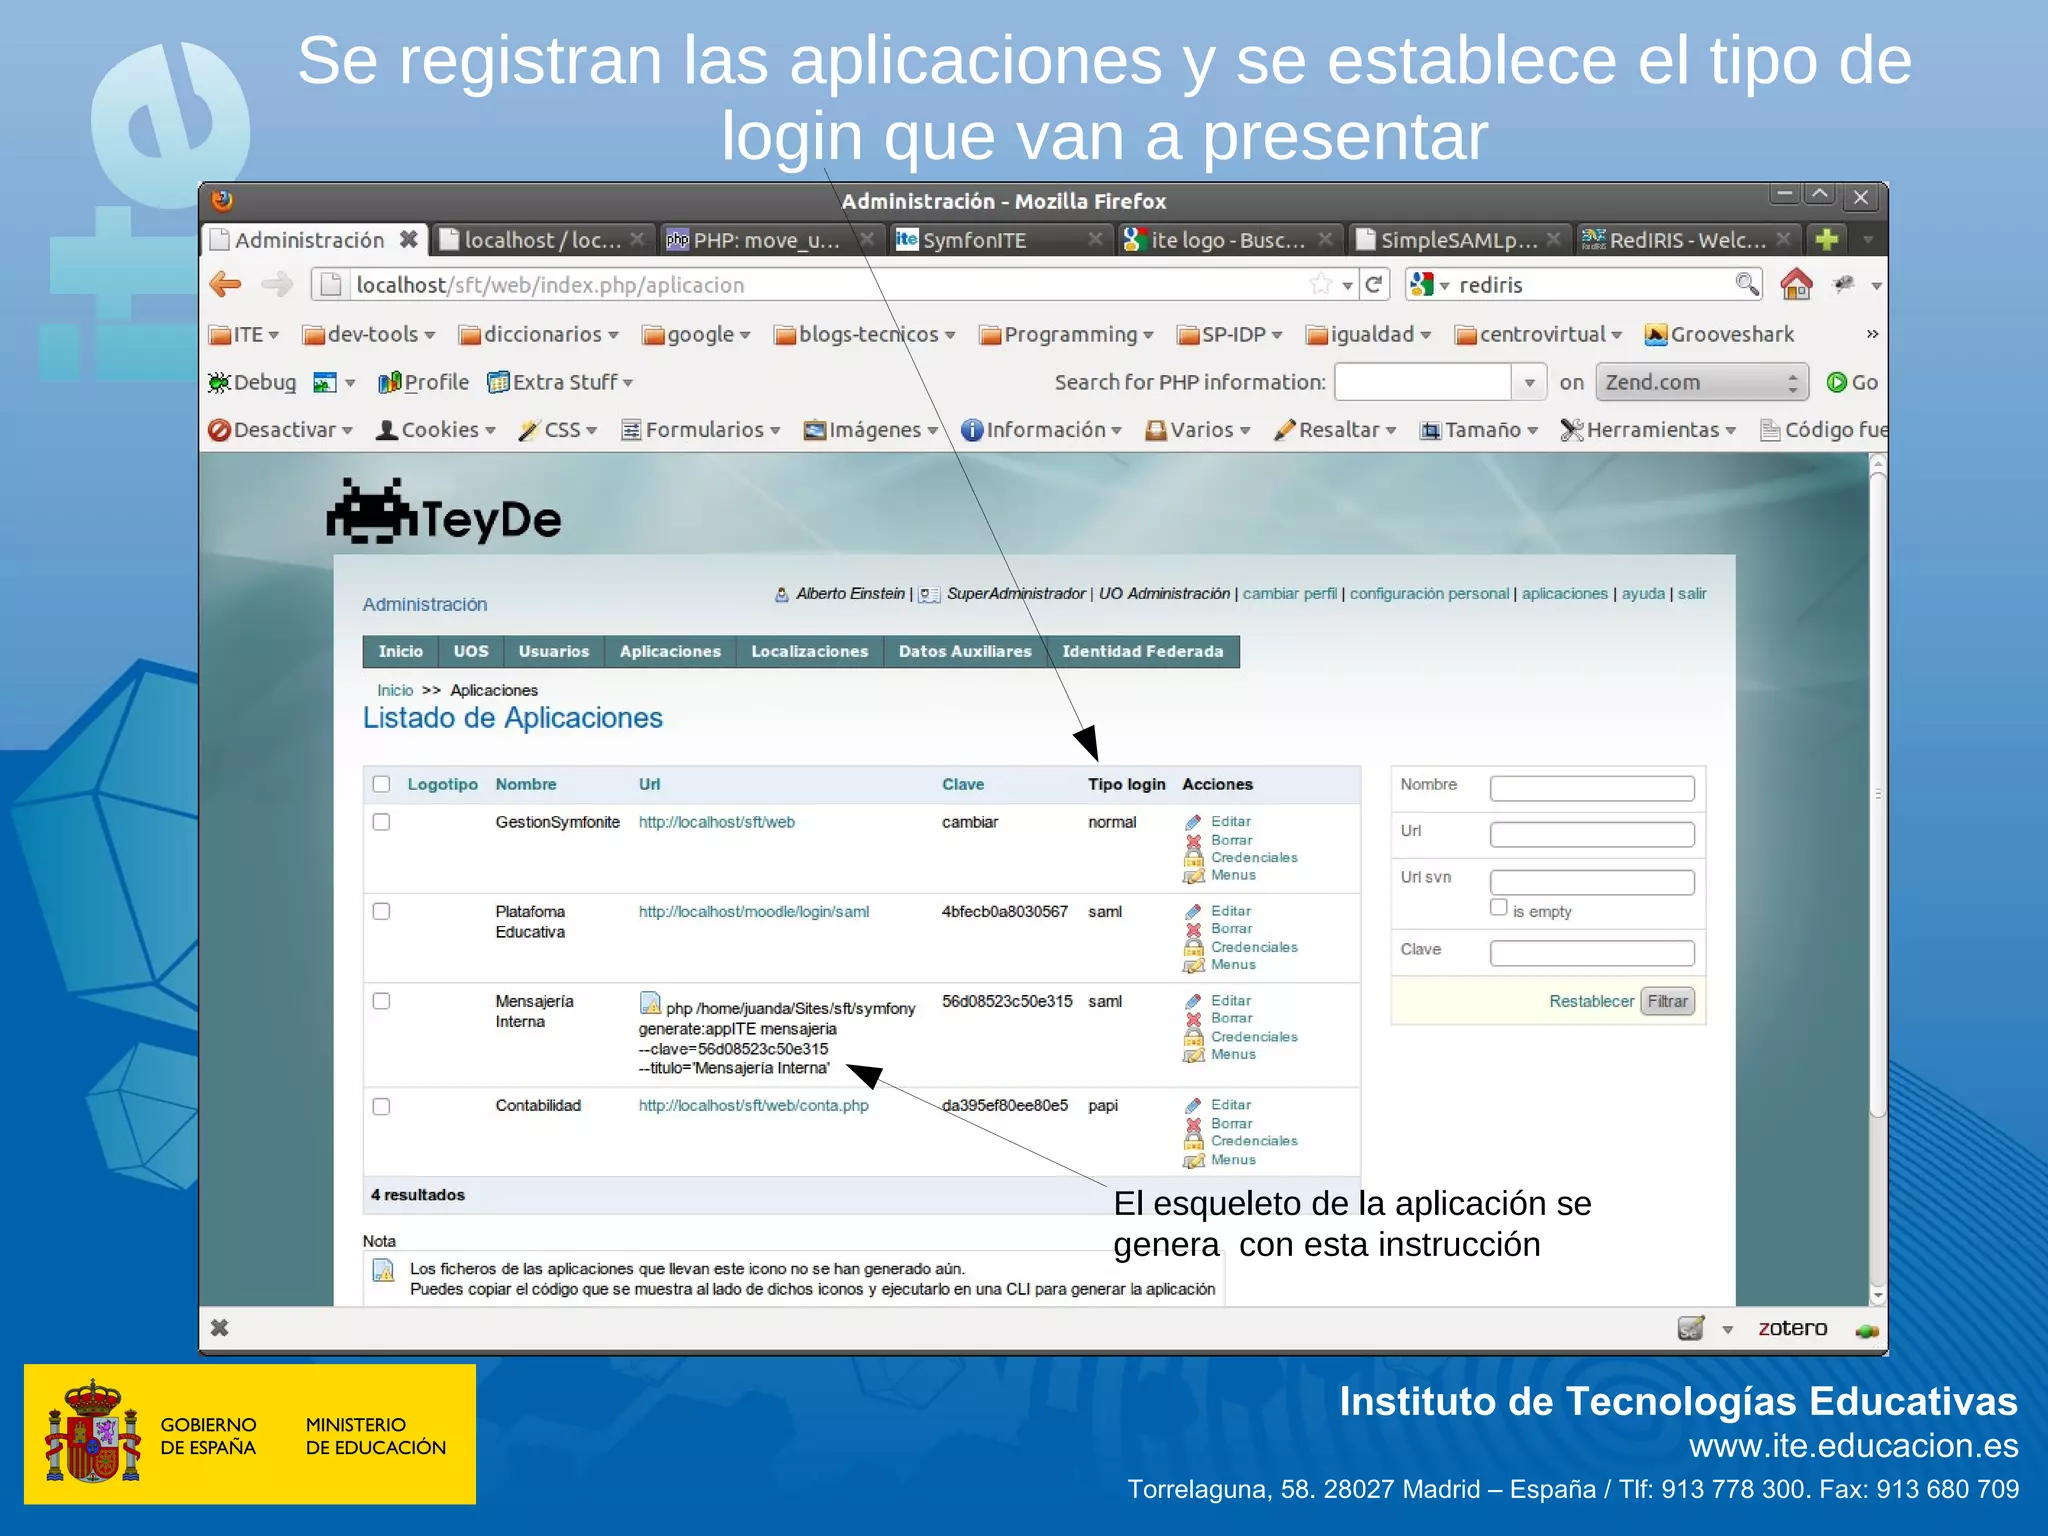Open the Identidad Federada menu item
2048x1536 pixels.
1142,651
